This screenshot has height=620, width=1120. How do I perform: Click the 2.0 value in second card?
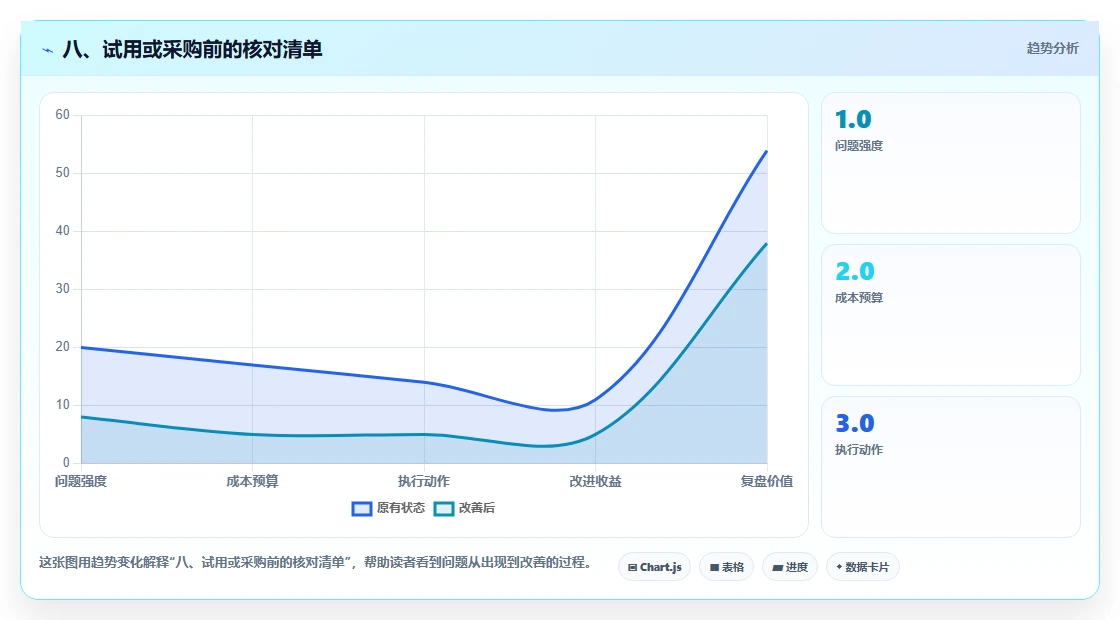(x=855, y=271)
